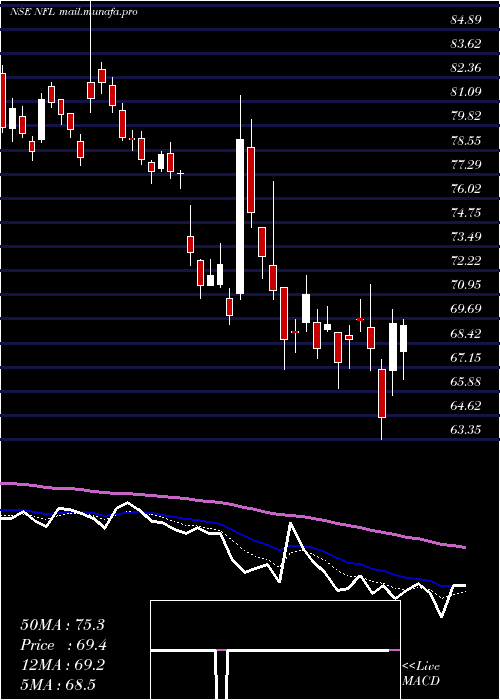Click the last white candlestick on the right
The height and width of the screenshot is (700, 500).
(x=404, y=338)
